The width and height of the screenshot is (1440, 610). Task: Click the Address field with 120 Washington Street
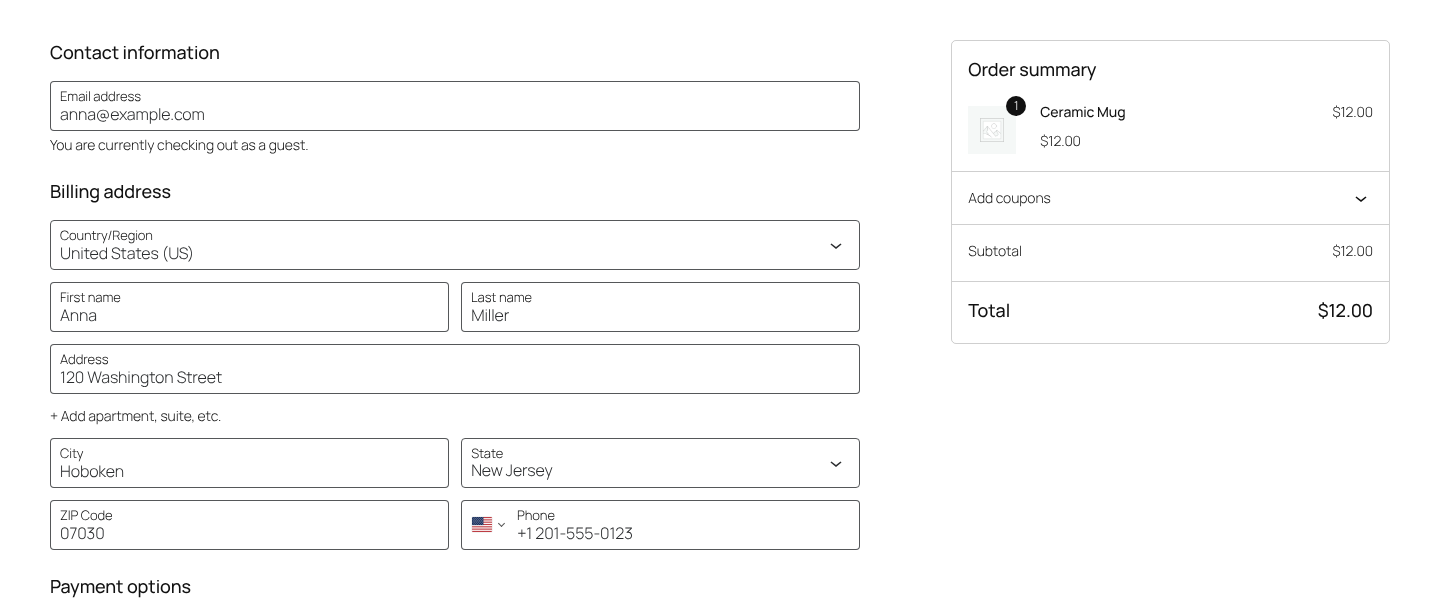coord(455,369)
